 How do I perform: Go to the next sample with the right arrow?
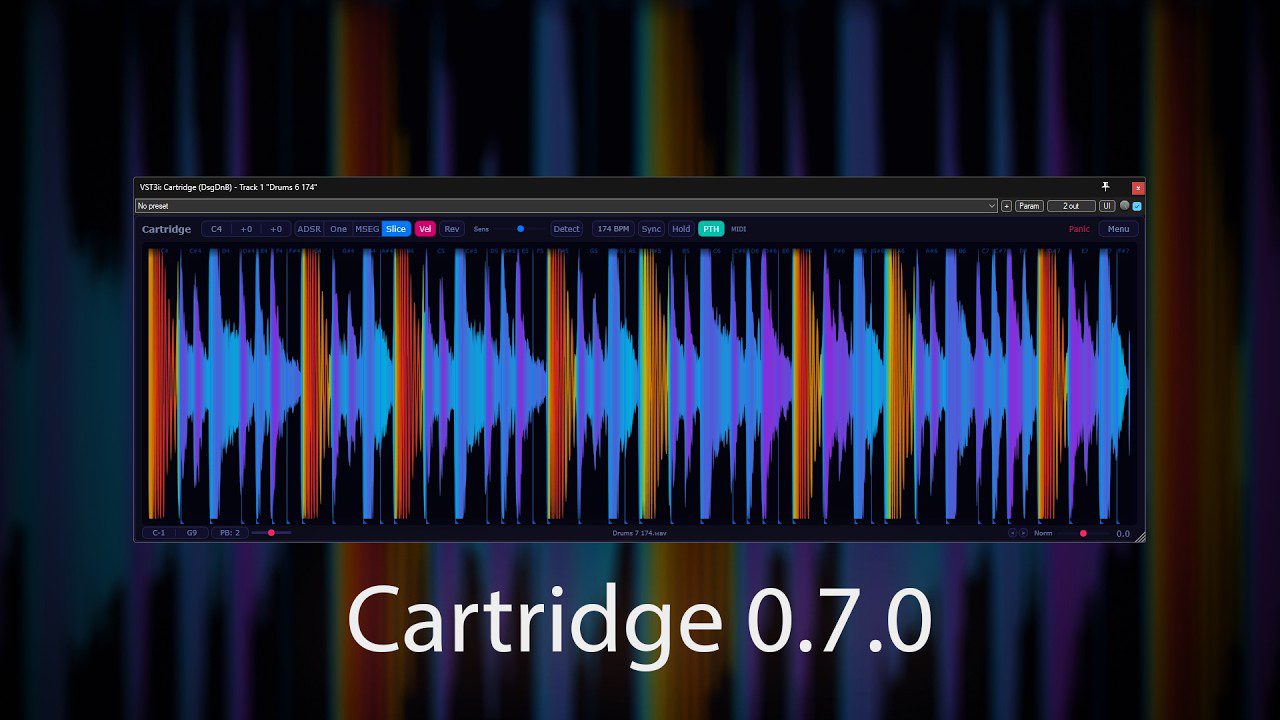tap(1023, 533)
